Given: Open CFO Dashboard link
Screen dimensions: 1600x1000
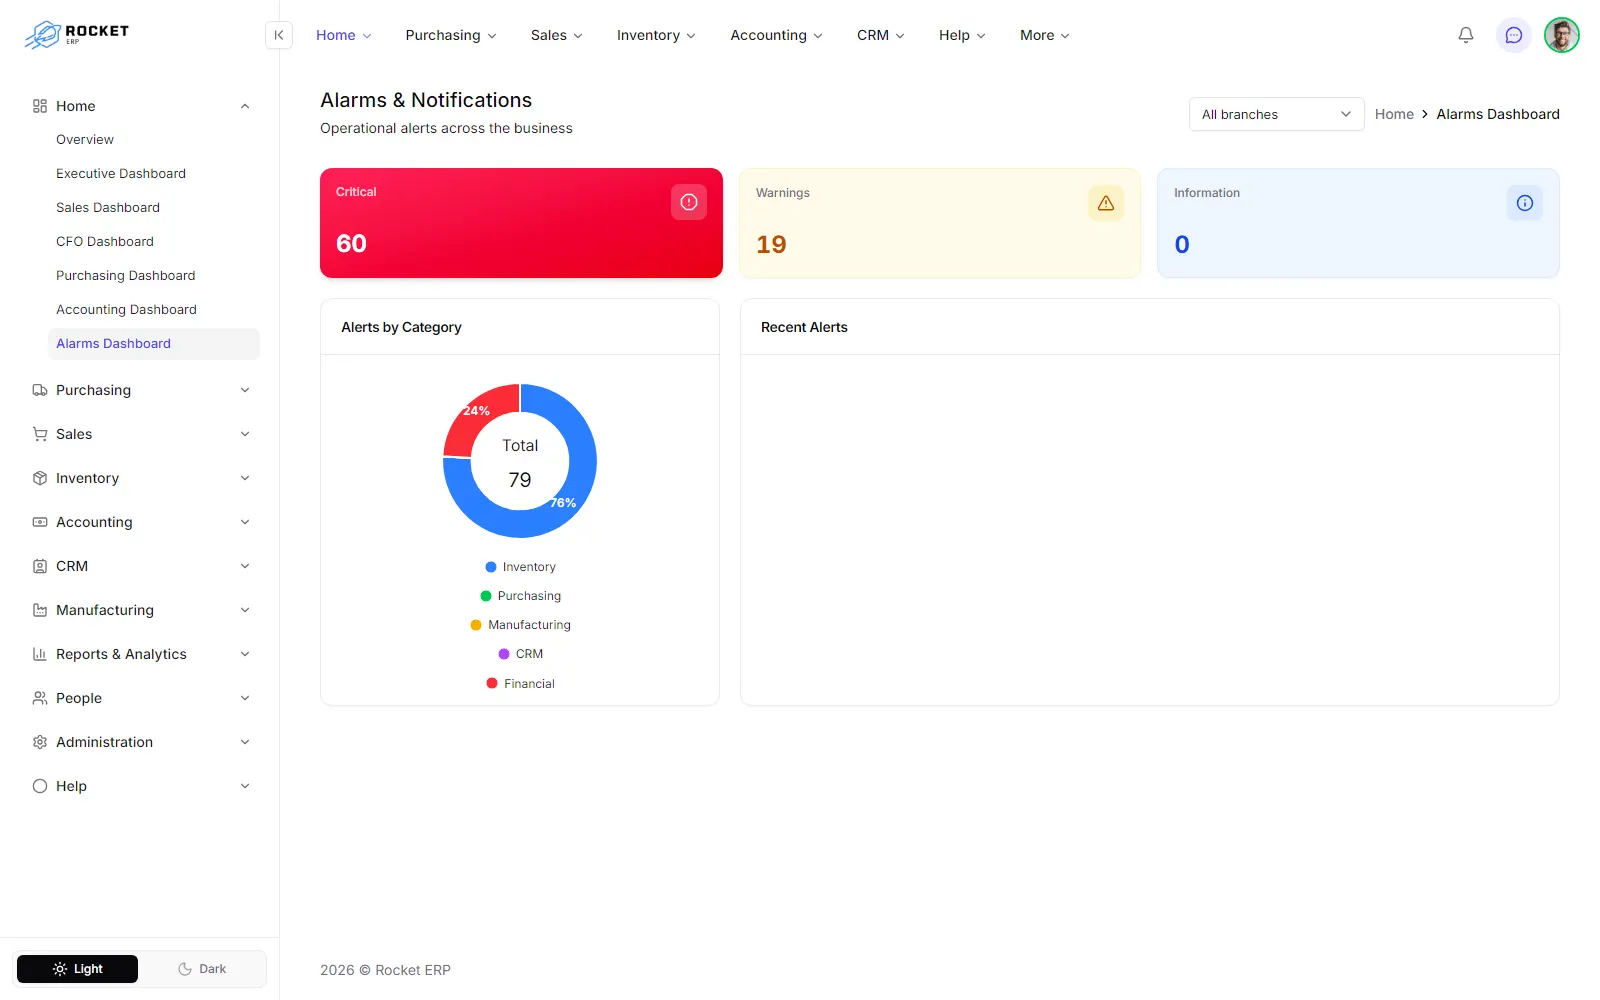Looking at the screenshot, I should [x=105, y=241].
